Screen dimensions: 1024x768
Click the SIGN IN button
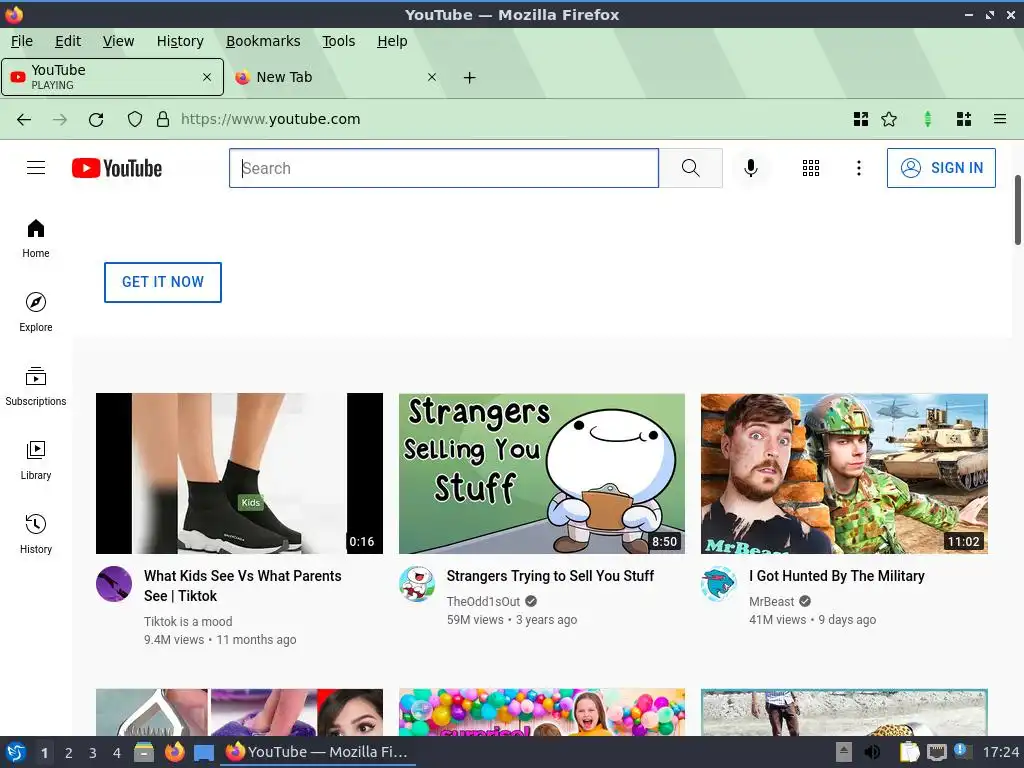point(941,168)
